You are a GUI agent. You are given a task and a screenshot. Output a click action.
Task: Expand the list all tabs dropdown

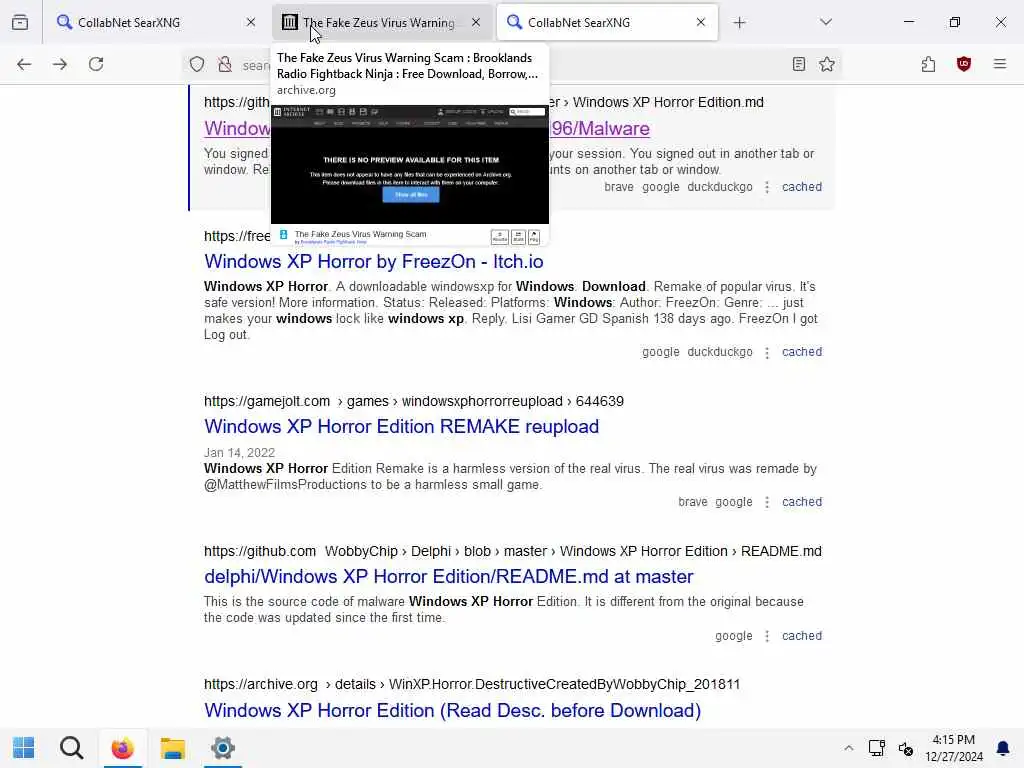(x=825, y=22)
